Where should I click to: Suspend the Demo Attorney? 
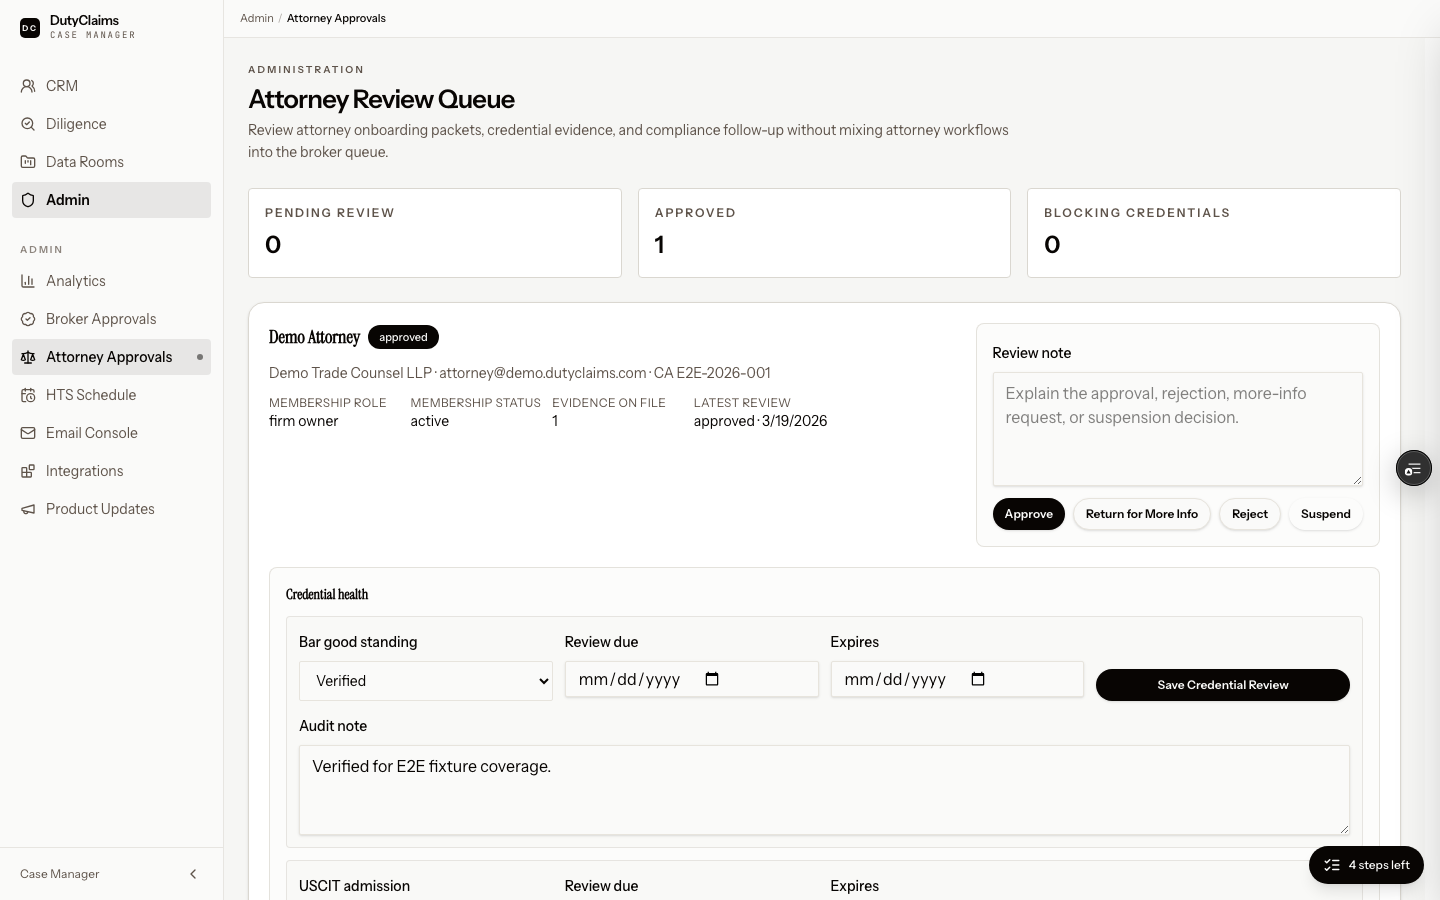point(1325,514)
